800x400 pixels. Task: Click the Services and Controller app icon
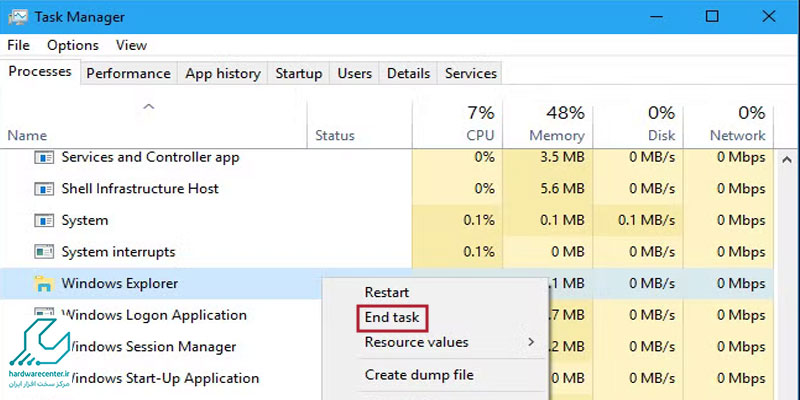[44, 158]
